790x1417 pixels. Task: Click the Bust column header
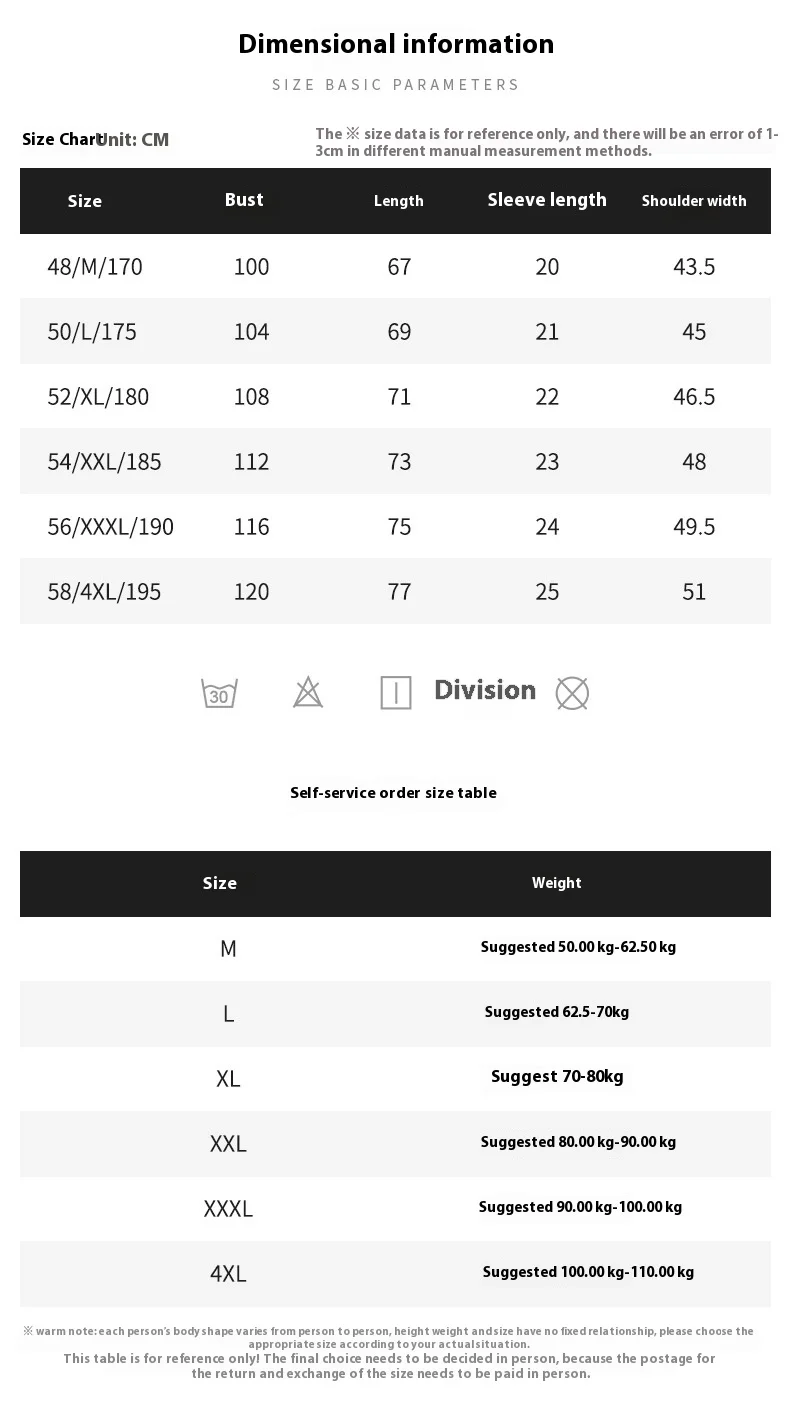pyautogui.click(x=244, y=200)
